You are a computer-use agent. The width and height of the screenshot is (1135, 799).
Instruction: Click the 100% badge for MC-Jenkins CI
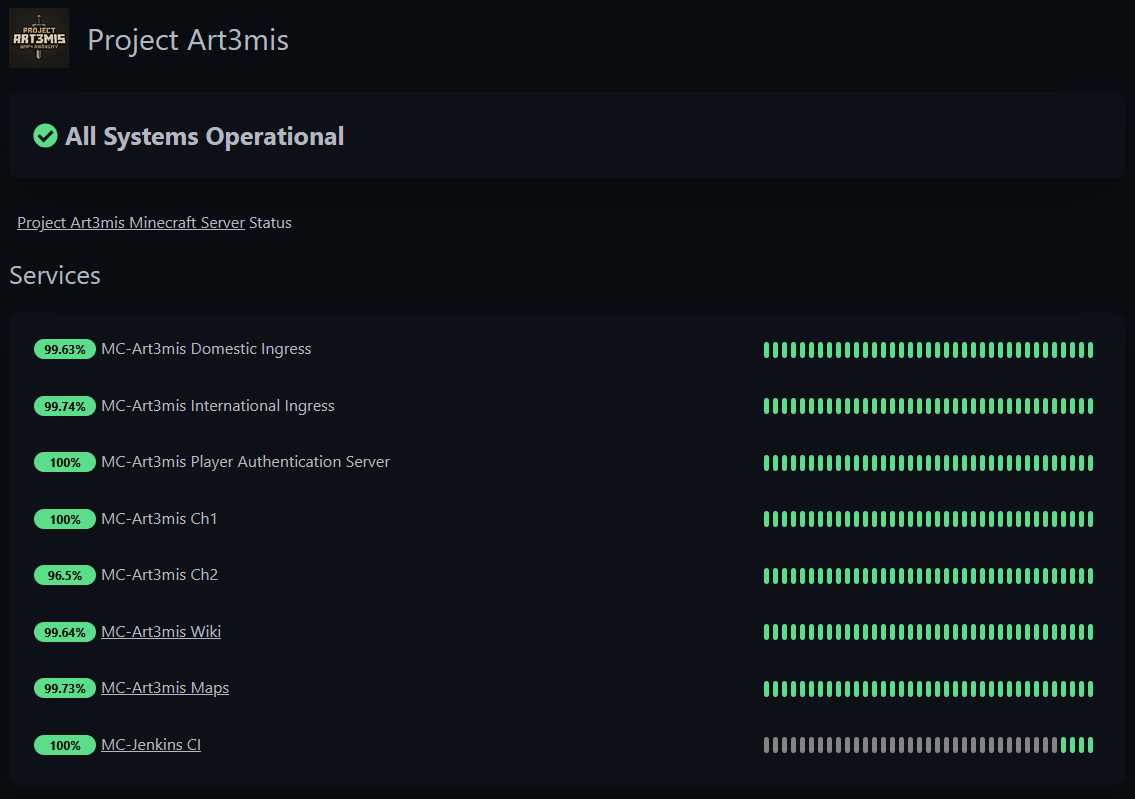(64, 745)
